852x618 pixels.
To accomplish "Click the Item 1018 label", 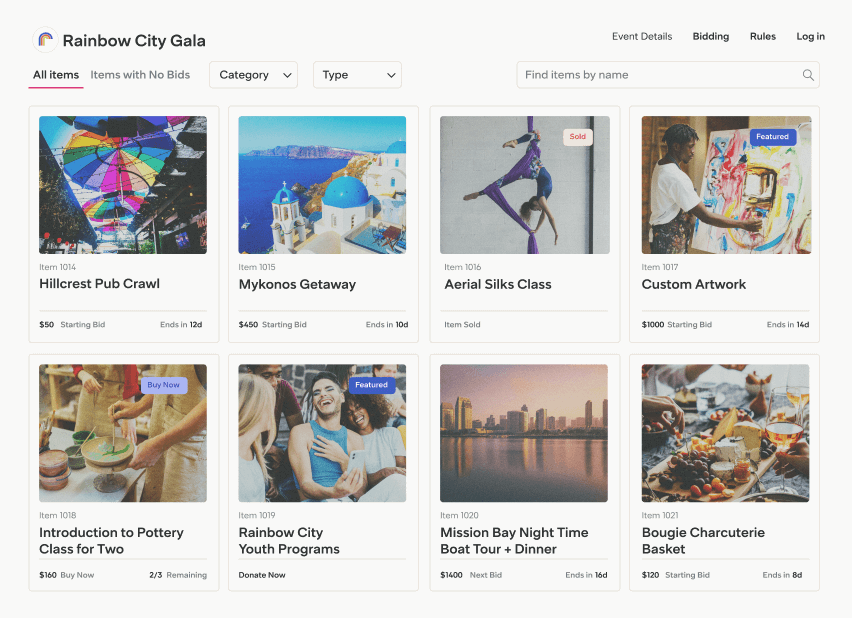I will 58,515.
